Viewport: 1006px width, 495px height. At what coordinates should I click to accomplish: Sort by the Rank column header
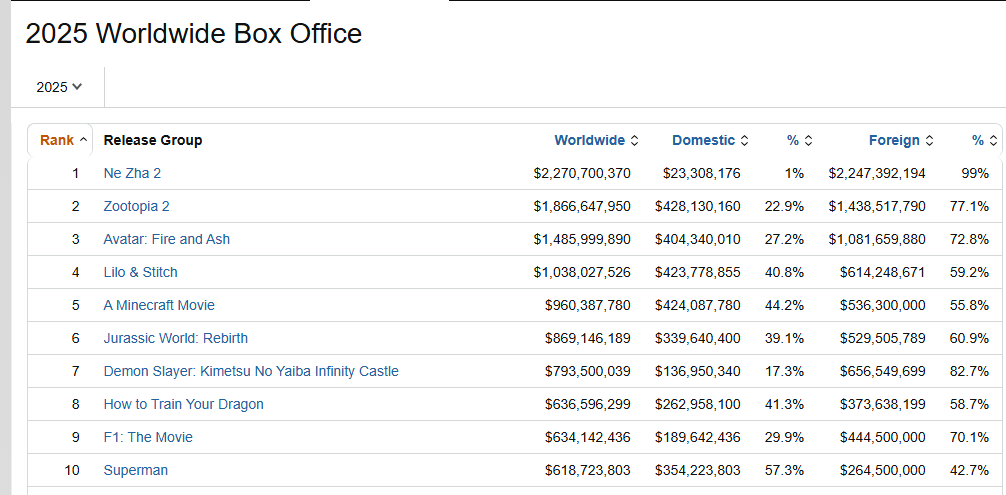pos(57,140)
